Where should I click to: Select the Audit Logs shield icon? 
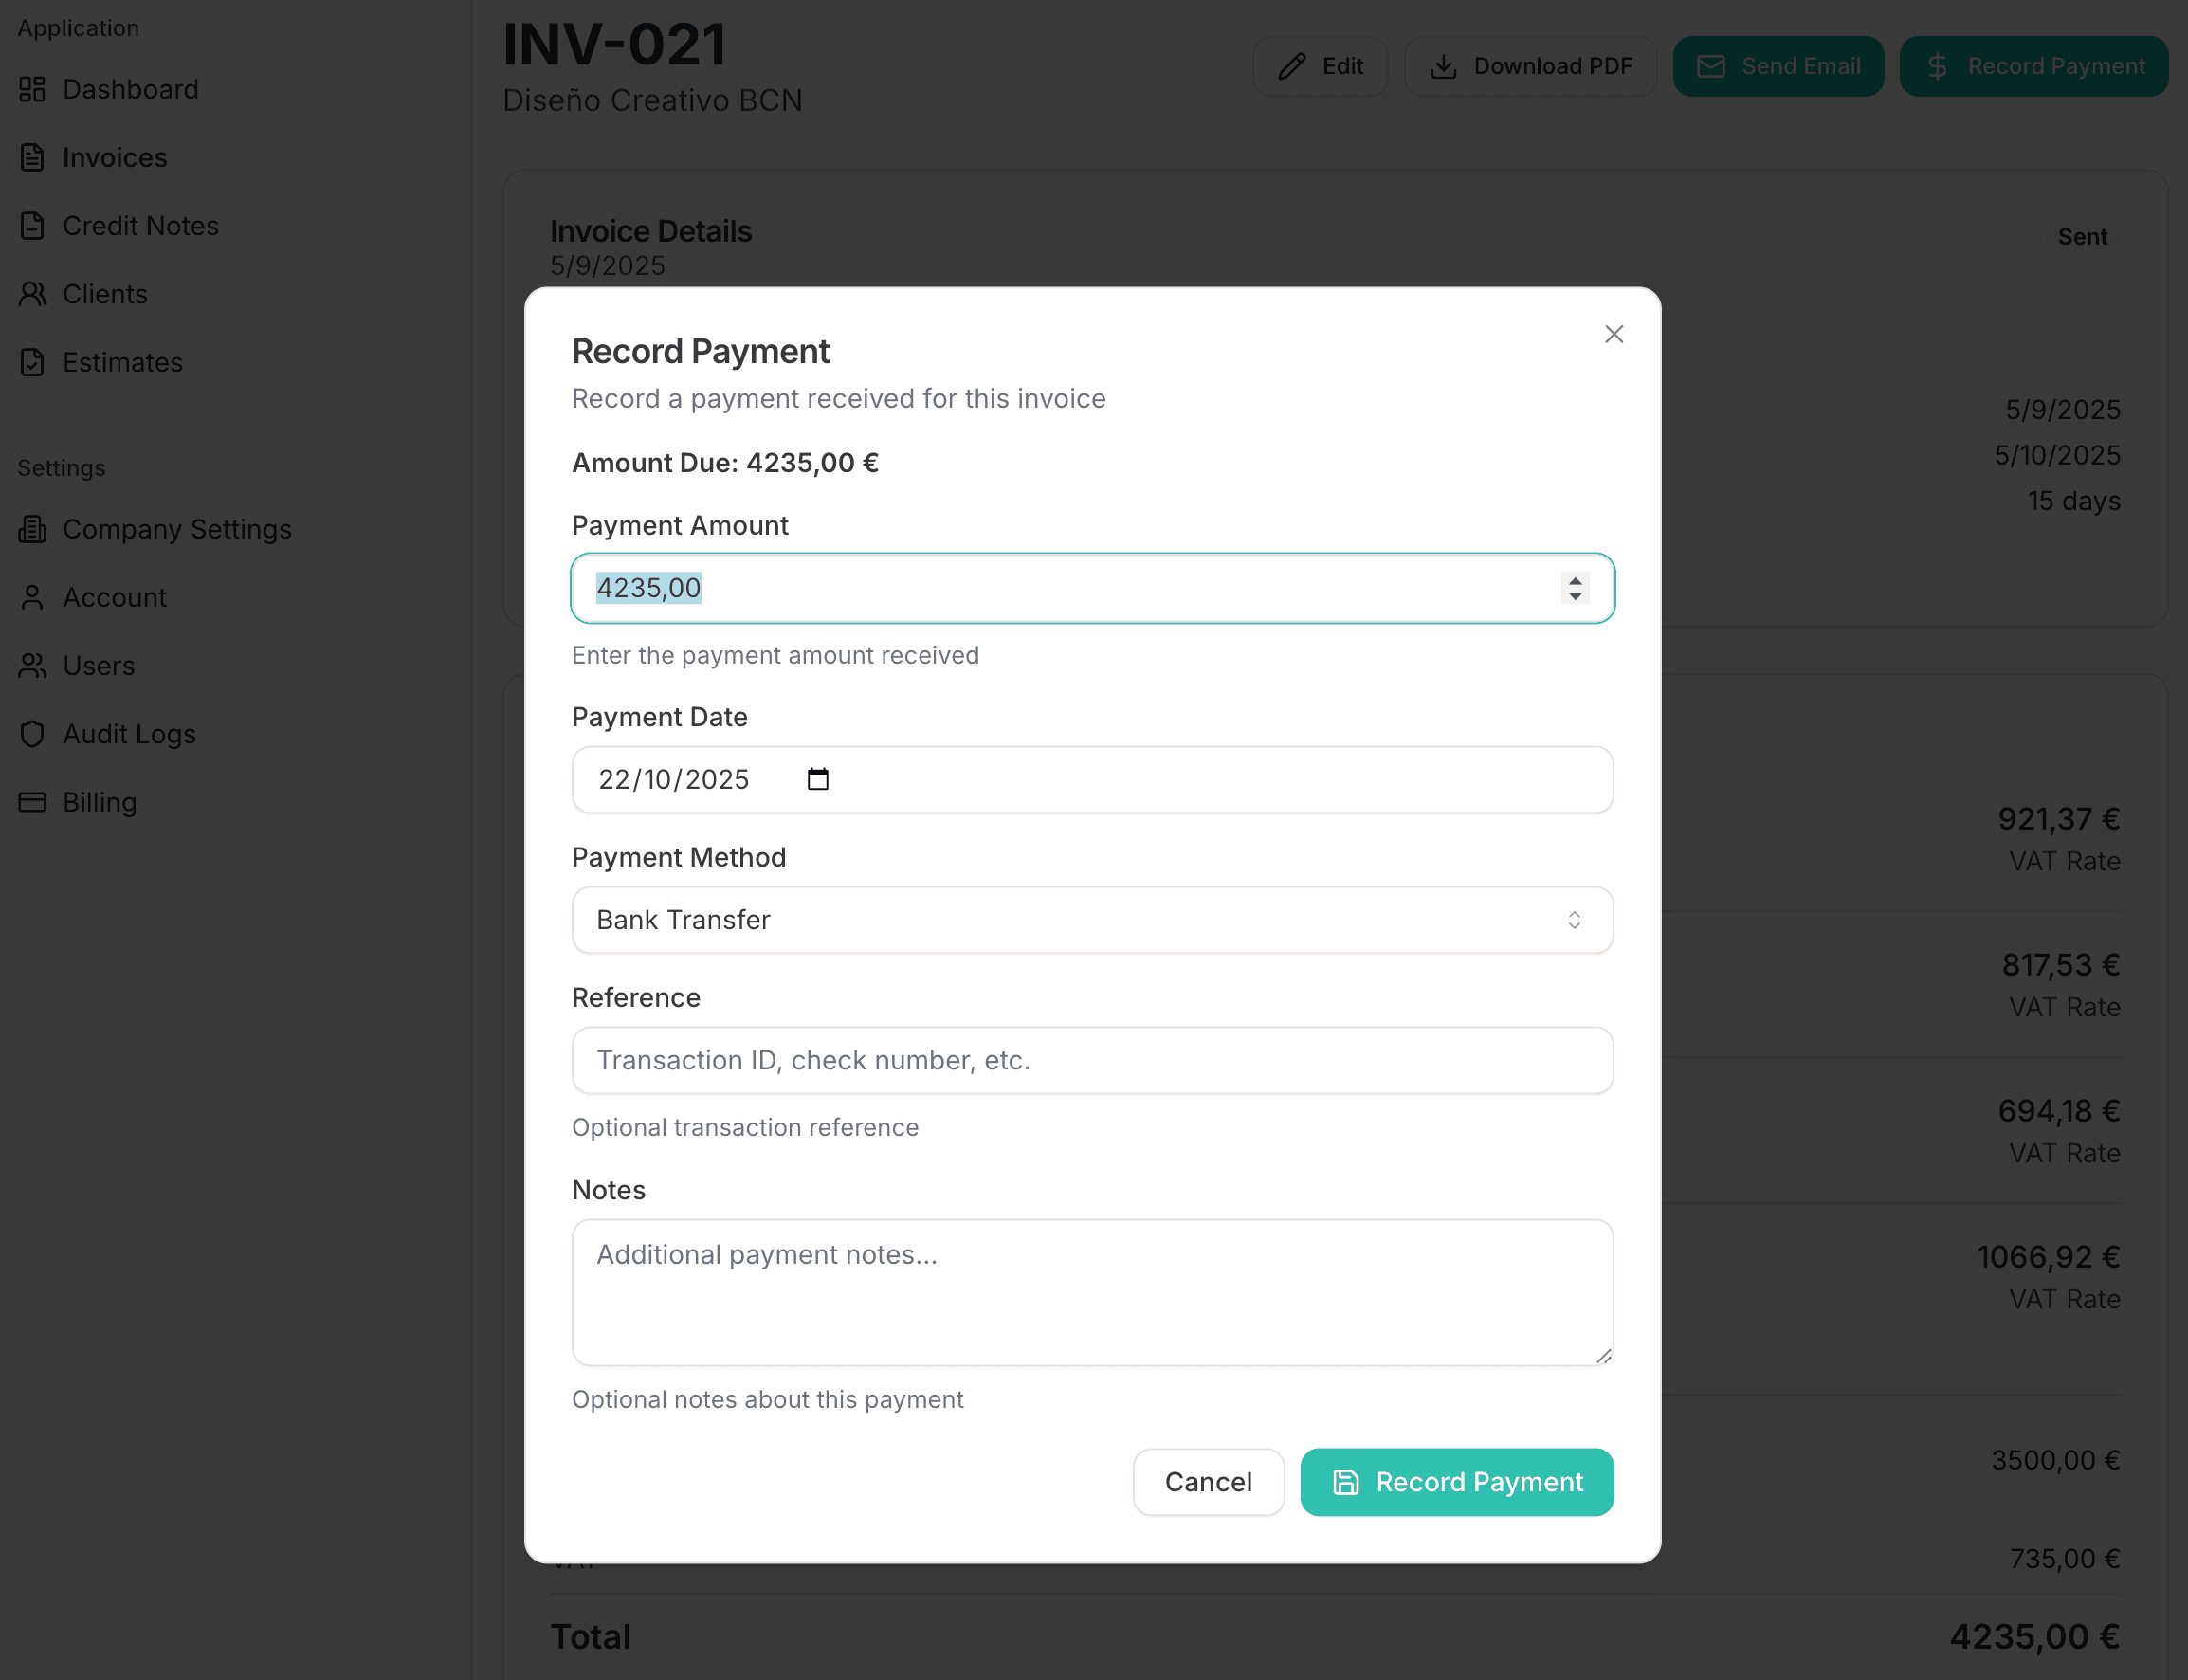pos(31,733)
